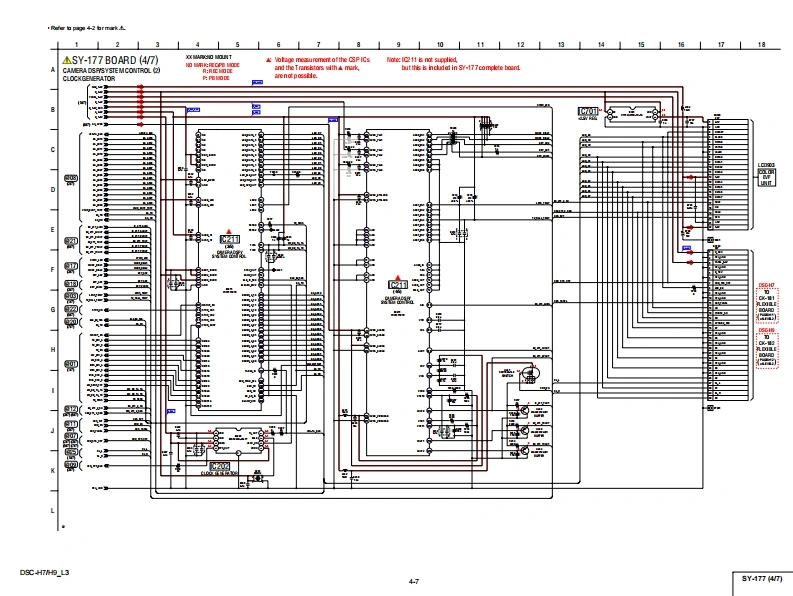Click the IC211 label in grid column 4
The image size is (793, 596).
point(229,240)
